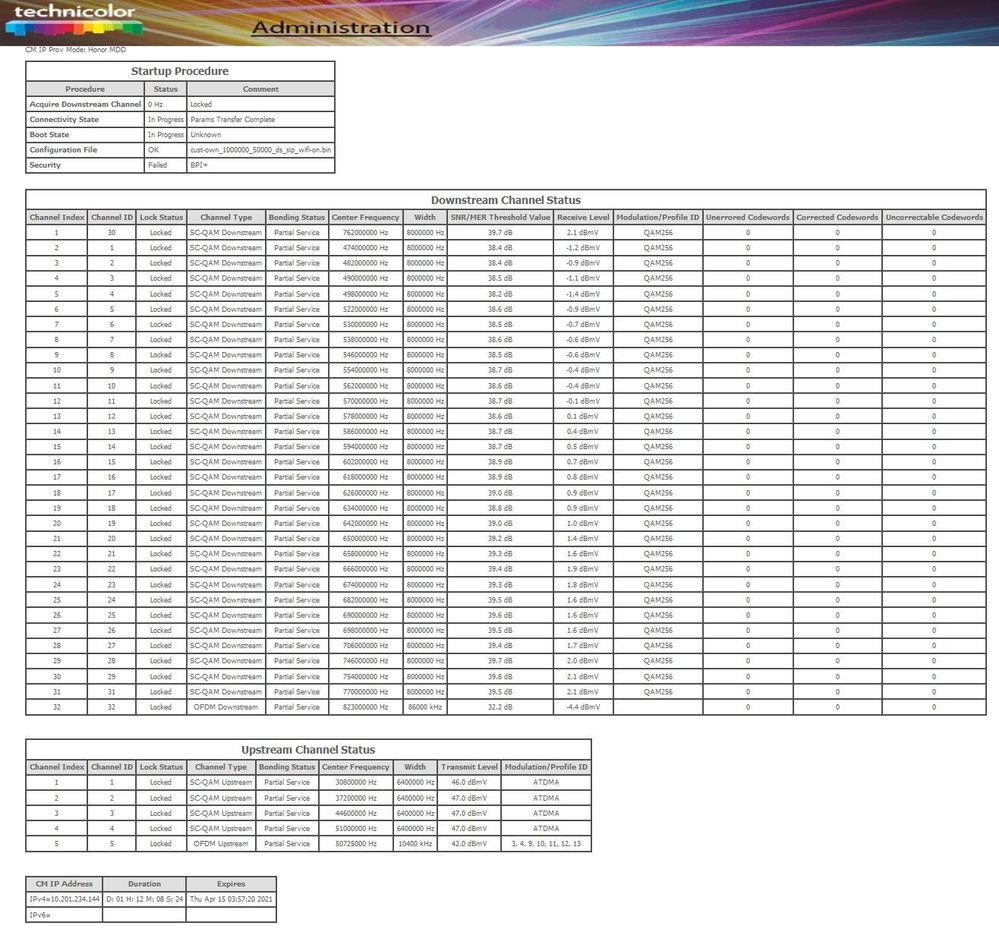Screen dimensions: 999x928
Task: Select the 'CM IP Prov Mode: Honor MDD' text
Action: 76,50
